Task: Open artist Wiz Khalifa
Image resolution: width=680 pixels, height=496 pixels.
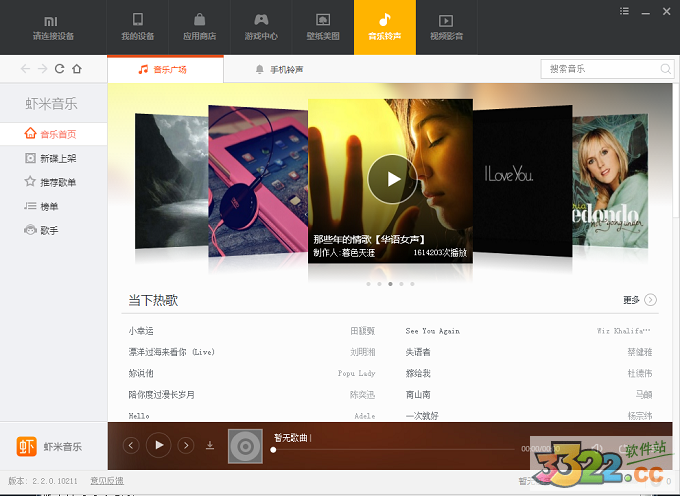Action: (x=624, y=331)
